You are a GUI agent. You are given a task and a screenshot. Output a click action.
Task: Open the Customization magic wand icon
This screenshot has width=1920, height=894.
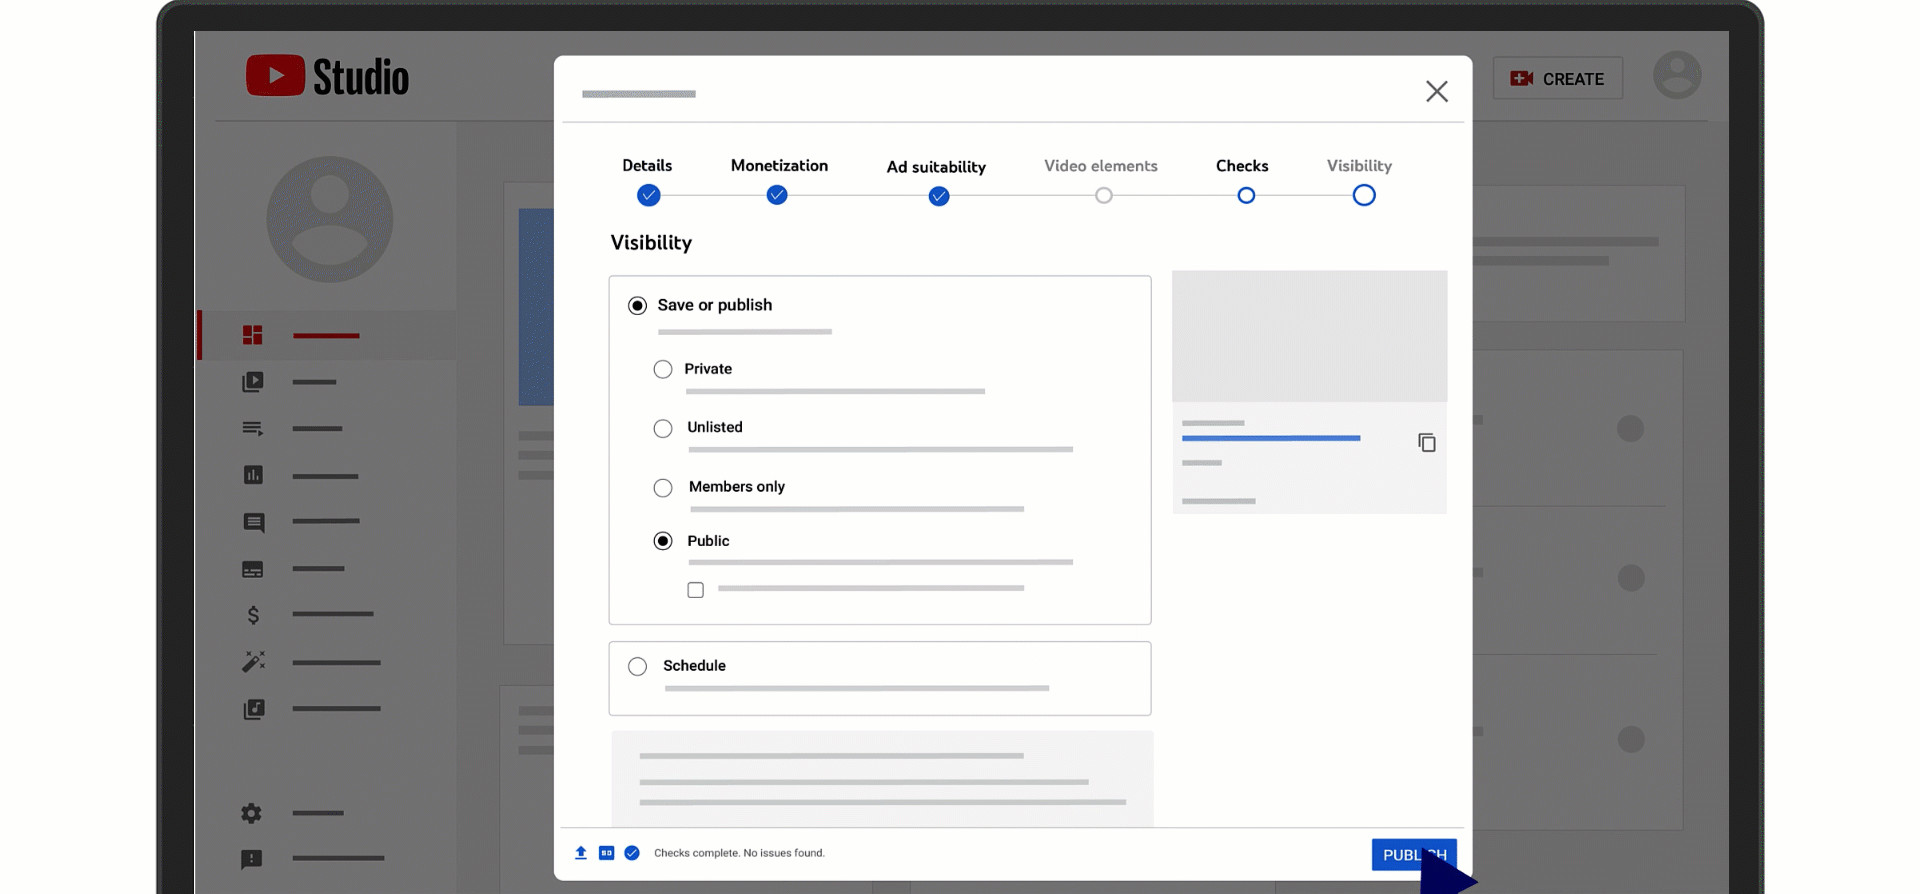pyautogui.click(x=253, y=662)
